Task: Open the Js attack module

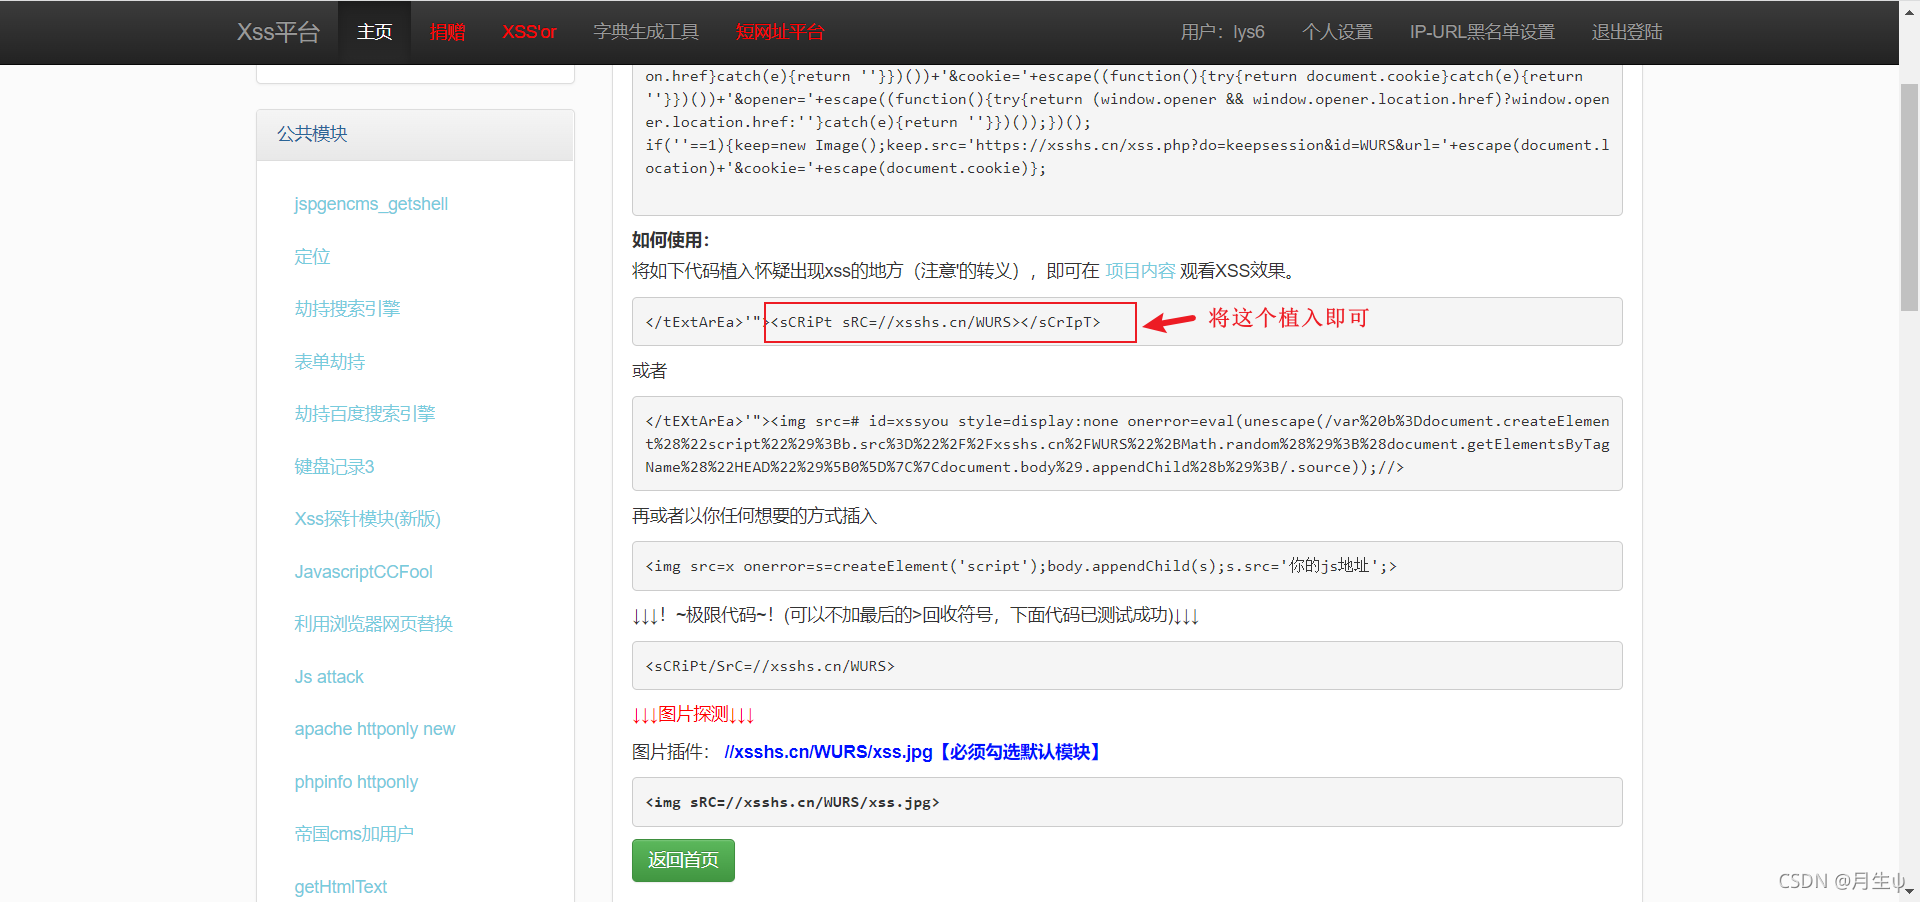Action: coord(329,677)
